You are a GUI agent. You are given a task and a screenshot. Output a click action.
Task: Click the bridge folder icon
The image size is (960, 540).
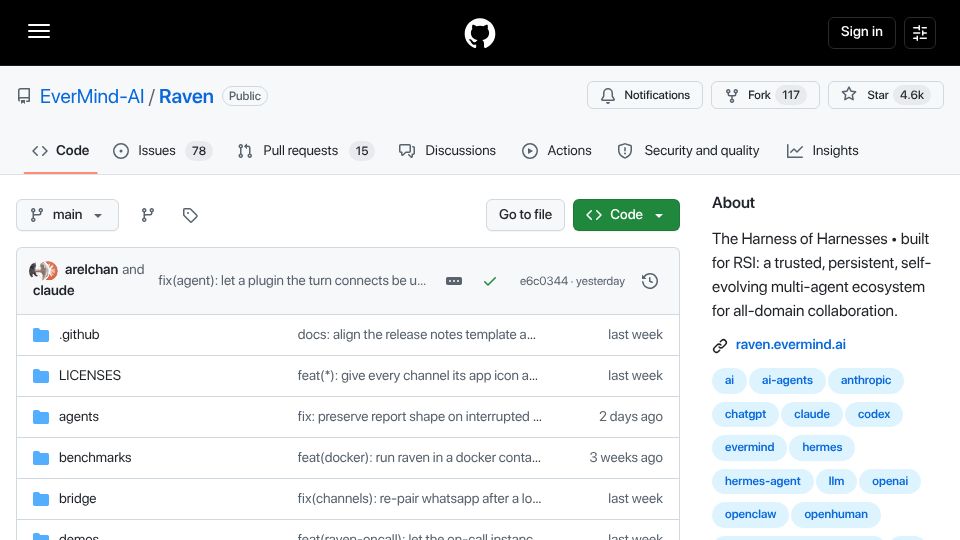click(x=40, y=499)
